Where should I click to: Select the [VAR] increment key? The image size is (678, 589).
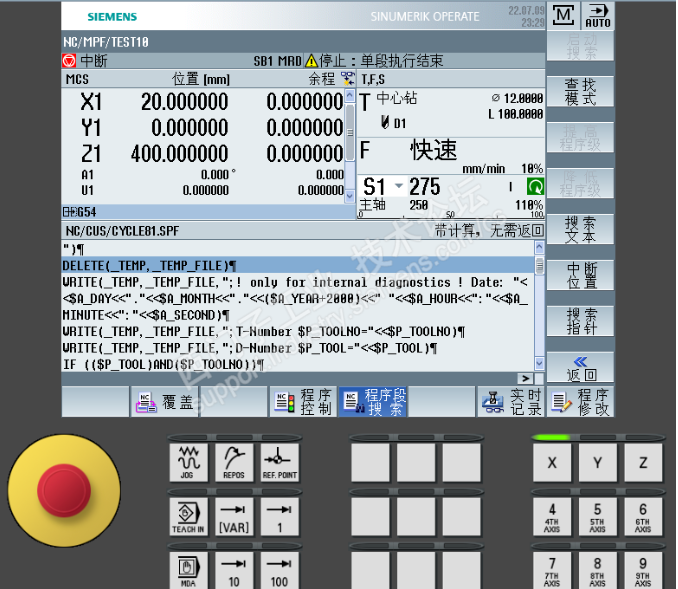click(x=234, y=517)
